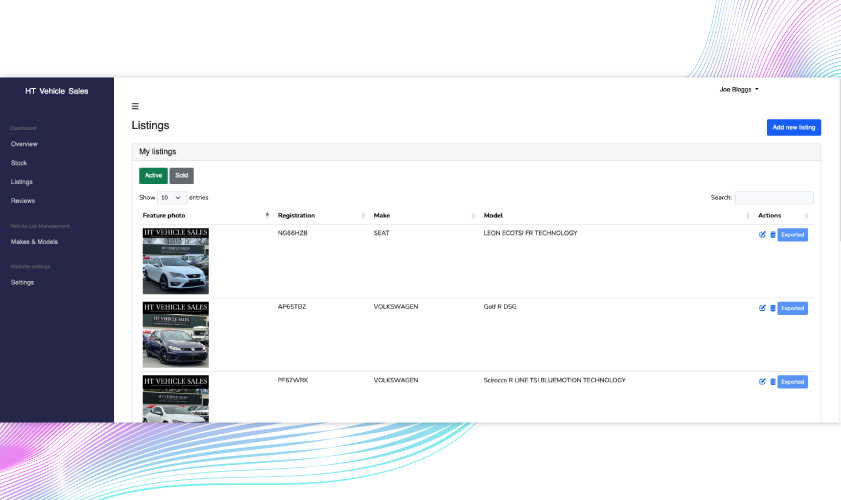Image resolution: width=841 pixels, height=500 pixels.
Task: Open the Show entries count dropdown
Action: coord(172,197)
